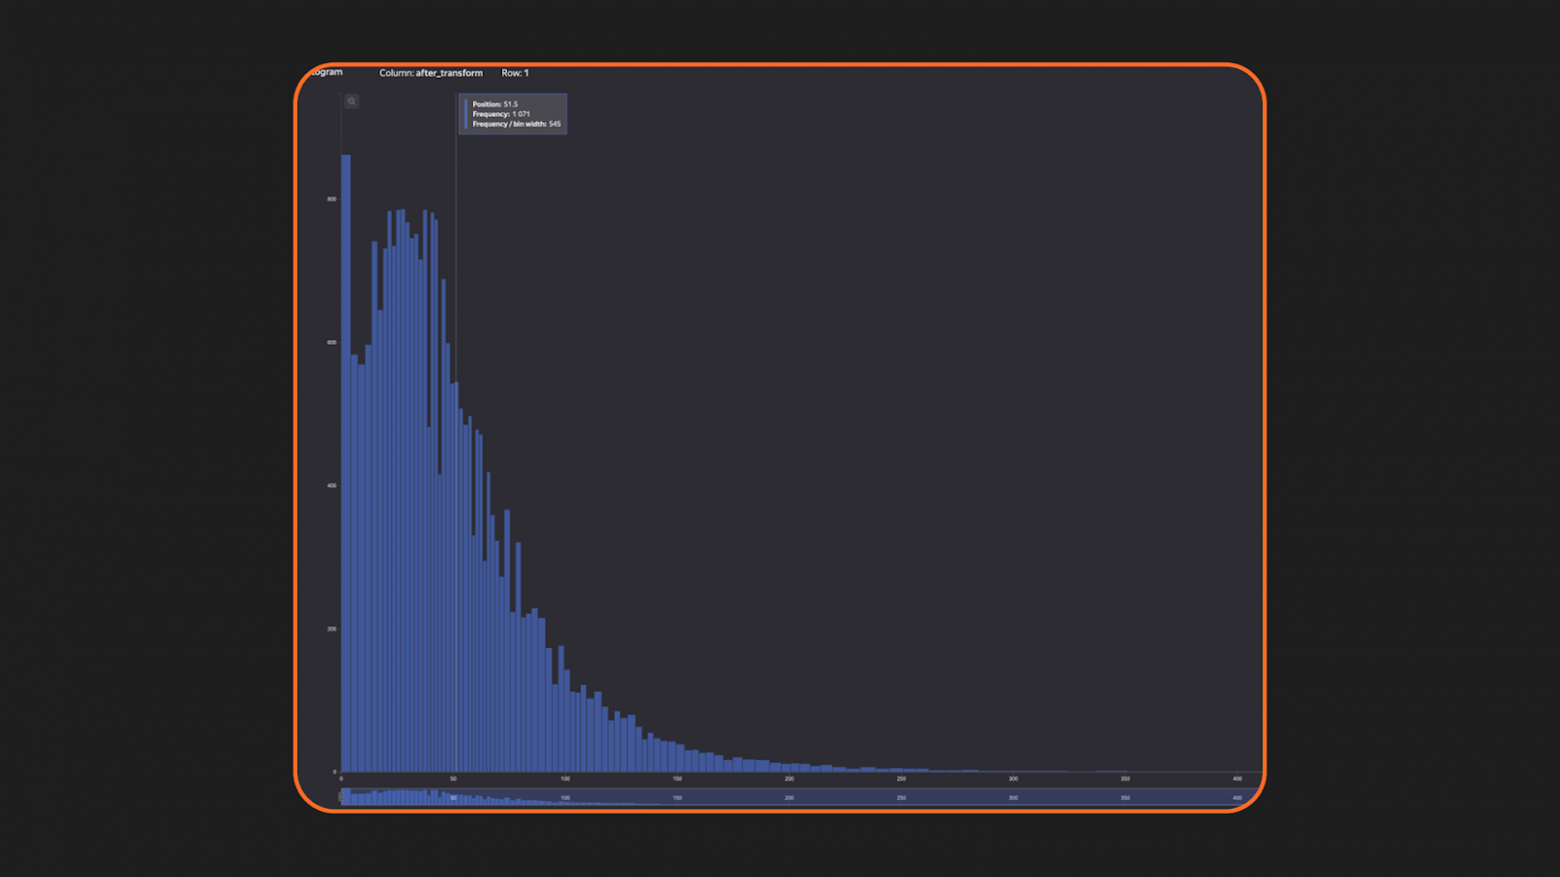Click the 800 label on the y-axis

pyautogui.click(x=332, y=199)
